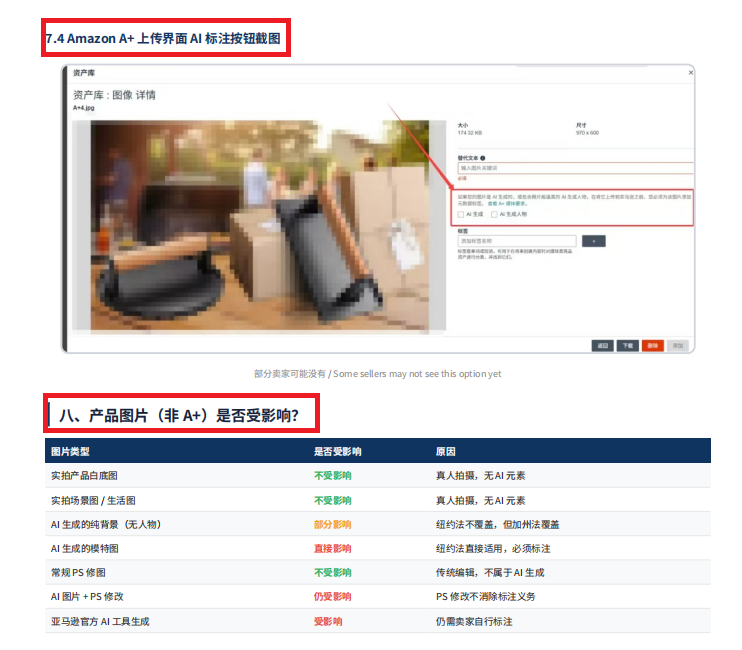Click the '八、产品图片（非 A+）是否受影响?' heading
This screenshot has height=650, width=742.
click(179, 415)
